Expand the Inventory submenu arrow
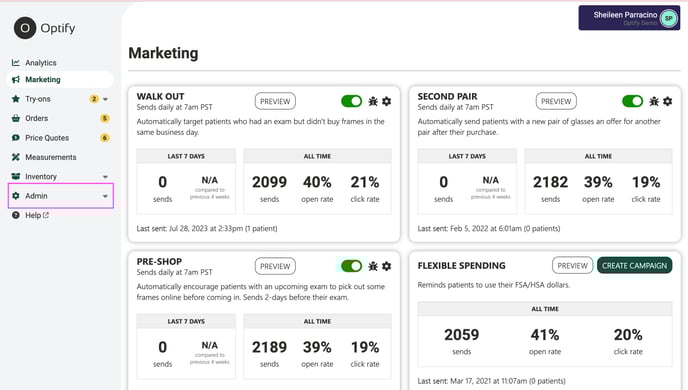Viewport: 688px width, 390px height. [x=105, y=177]
